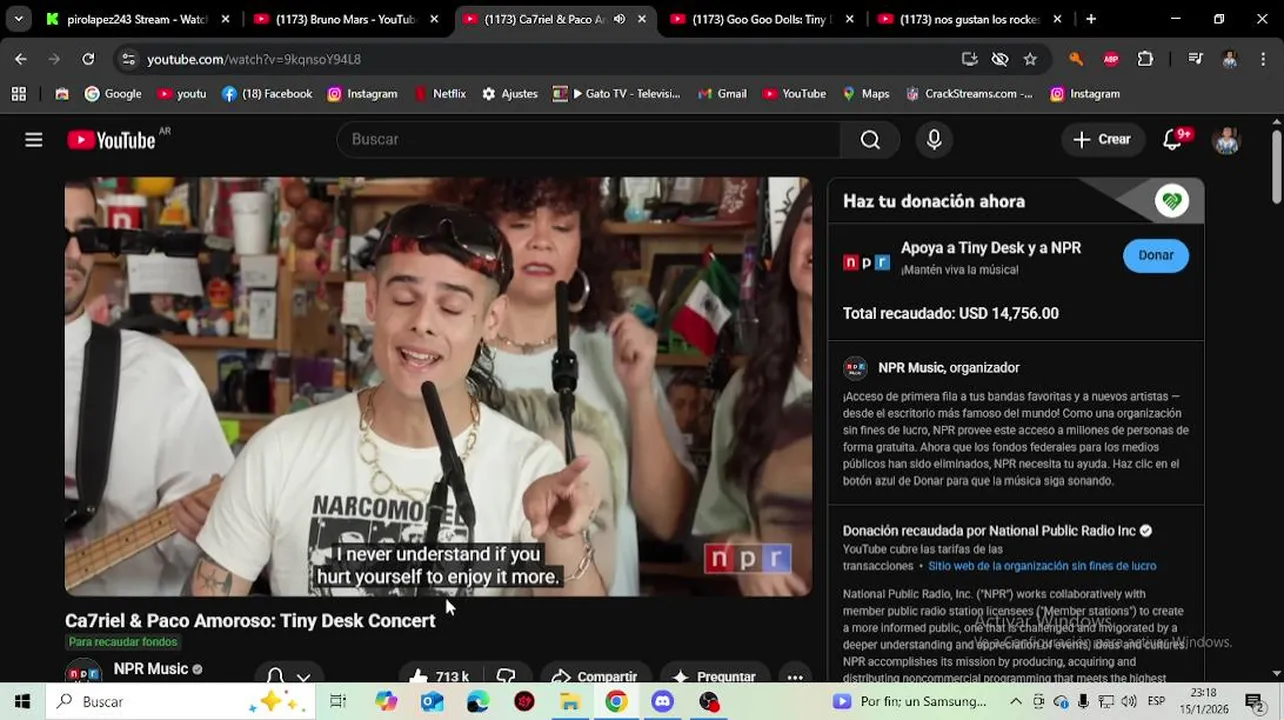Open the Gato TV bookmark

pyautogui.click(x=616, y=94)
